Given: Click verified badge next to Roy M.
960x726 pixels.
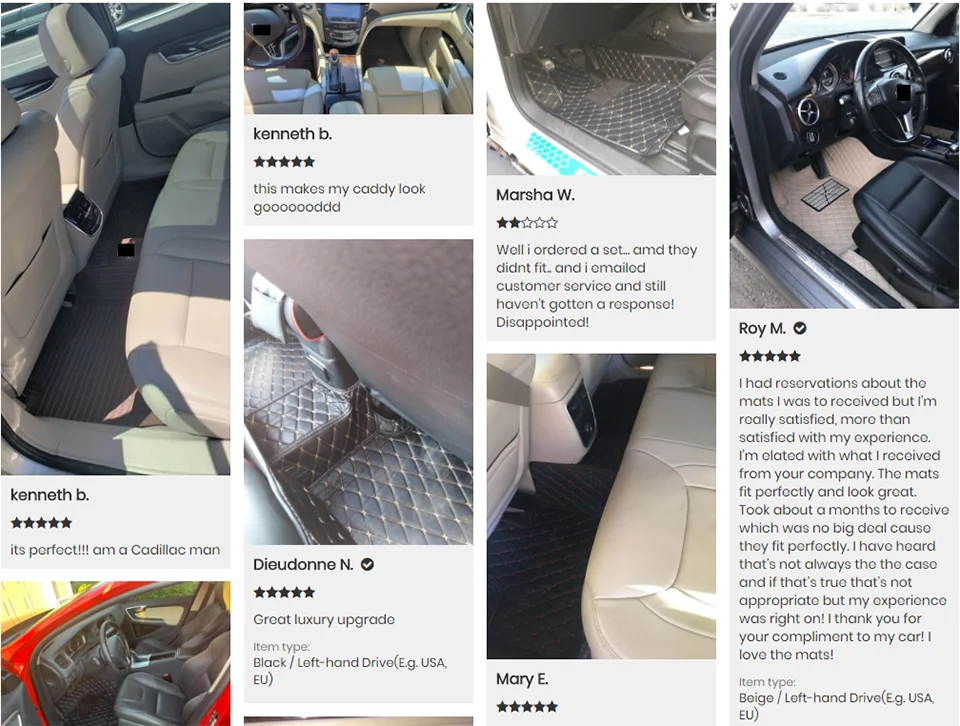Looking at the screenshot, I should 800,329.
